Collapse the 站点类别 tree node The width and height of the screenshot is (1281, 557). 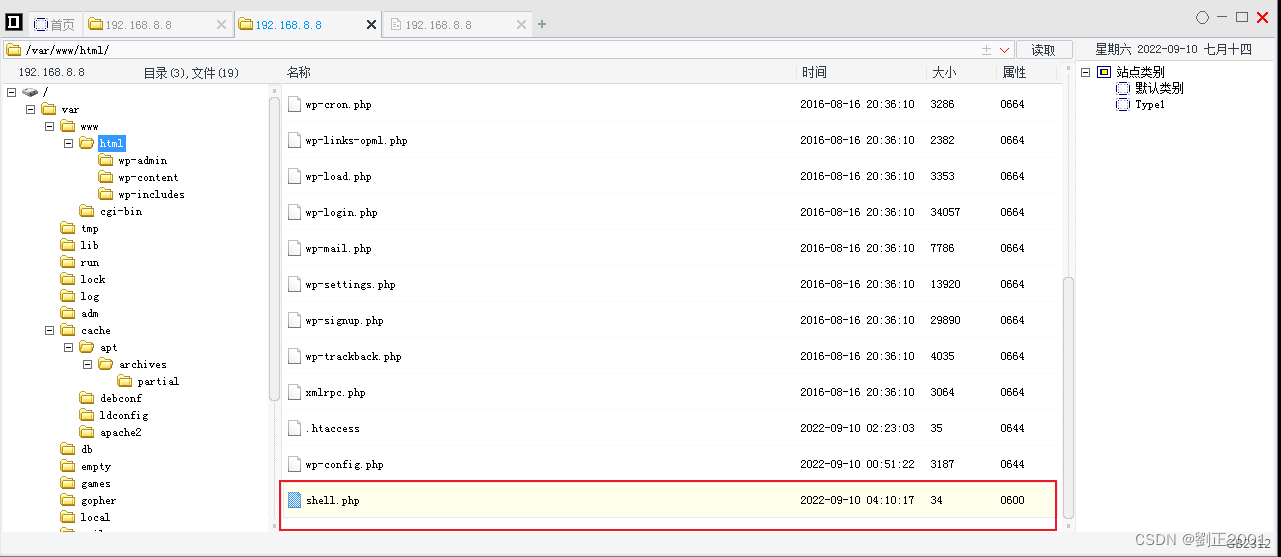click(1085, 72)
